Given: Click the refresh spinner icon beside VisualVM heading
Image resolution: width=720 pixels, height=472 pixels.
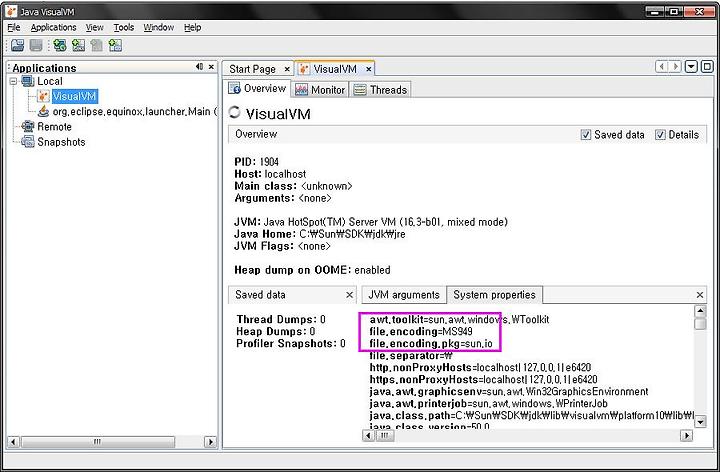Looking at the screenshot, I should pyautogui.click(x=235, y=112).
